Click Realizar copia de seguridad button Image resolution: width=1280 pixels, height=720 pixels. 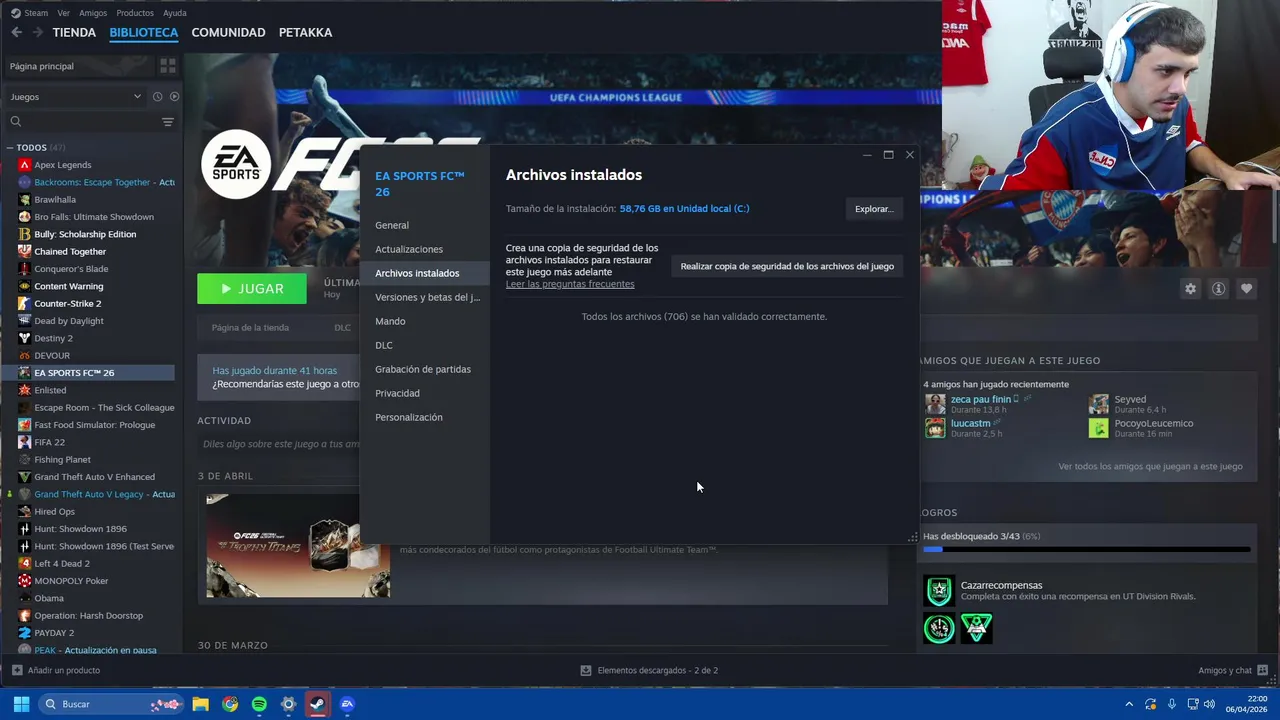point(787,266)
